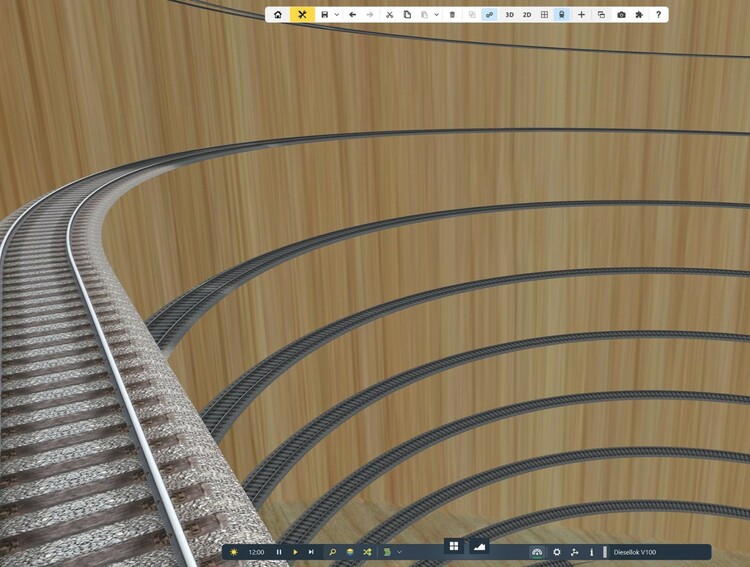The width and height of the screenshot is (750, 567).
Task: Show info for selected vehicle
Action: pos(592,552)
